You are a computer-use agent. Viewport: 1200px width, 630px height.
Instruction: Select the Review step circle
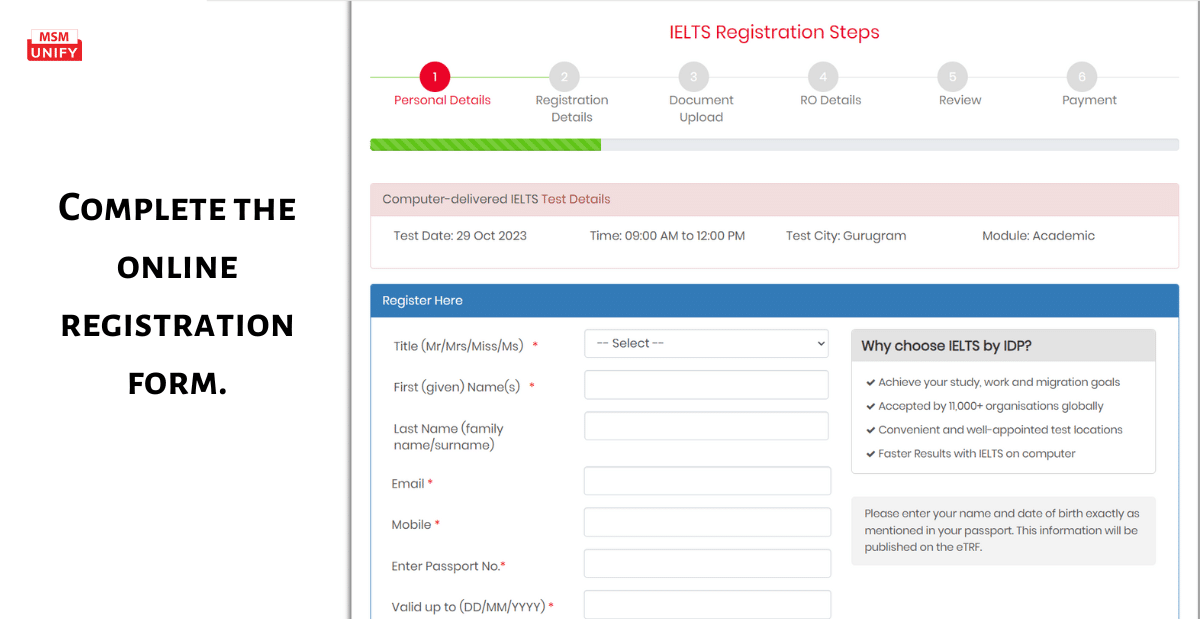tap(952, 76)
